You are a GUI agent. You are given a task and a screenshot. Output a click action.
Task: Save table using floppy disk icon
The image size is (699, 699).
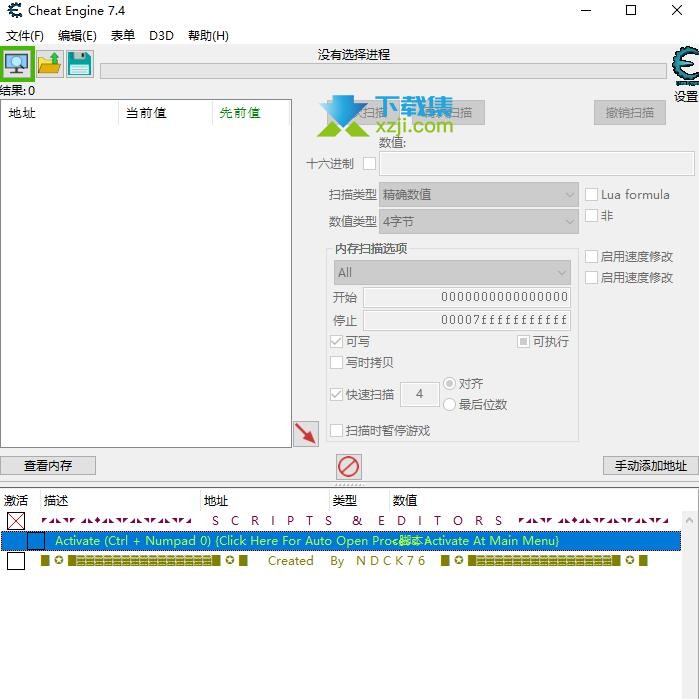click(x=80, y=64)
